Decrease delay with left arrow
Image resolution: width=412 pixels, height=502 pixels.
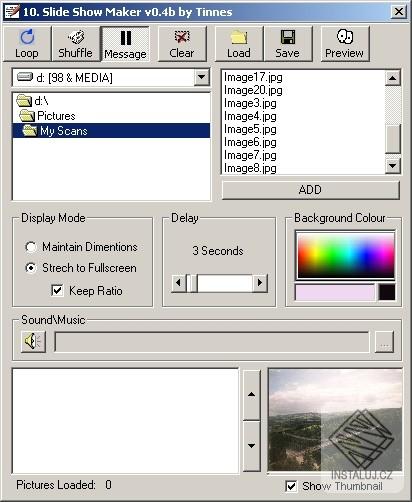tap(178, 283)
